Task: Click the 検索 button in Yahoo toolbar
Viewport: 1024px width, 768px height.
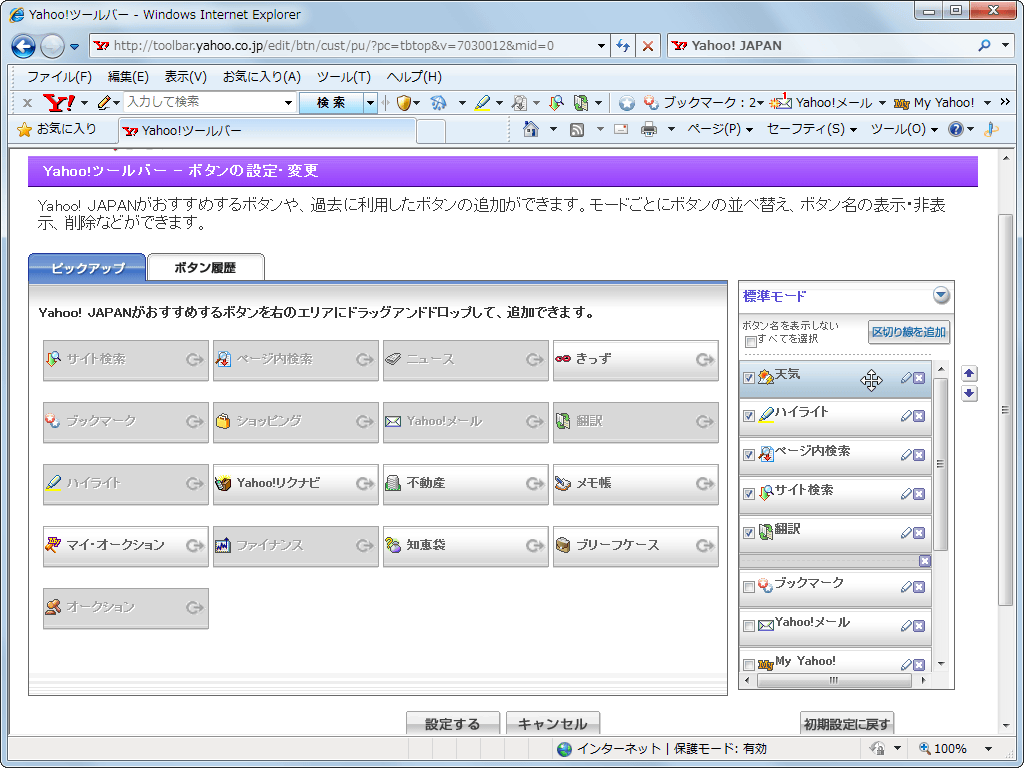Action: [331, 103]
